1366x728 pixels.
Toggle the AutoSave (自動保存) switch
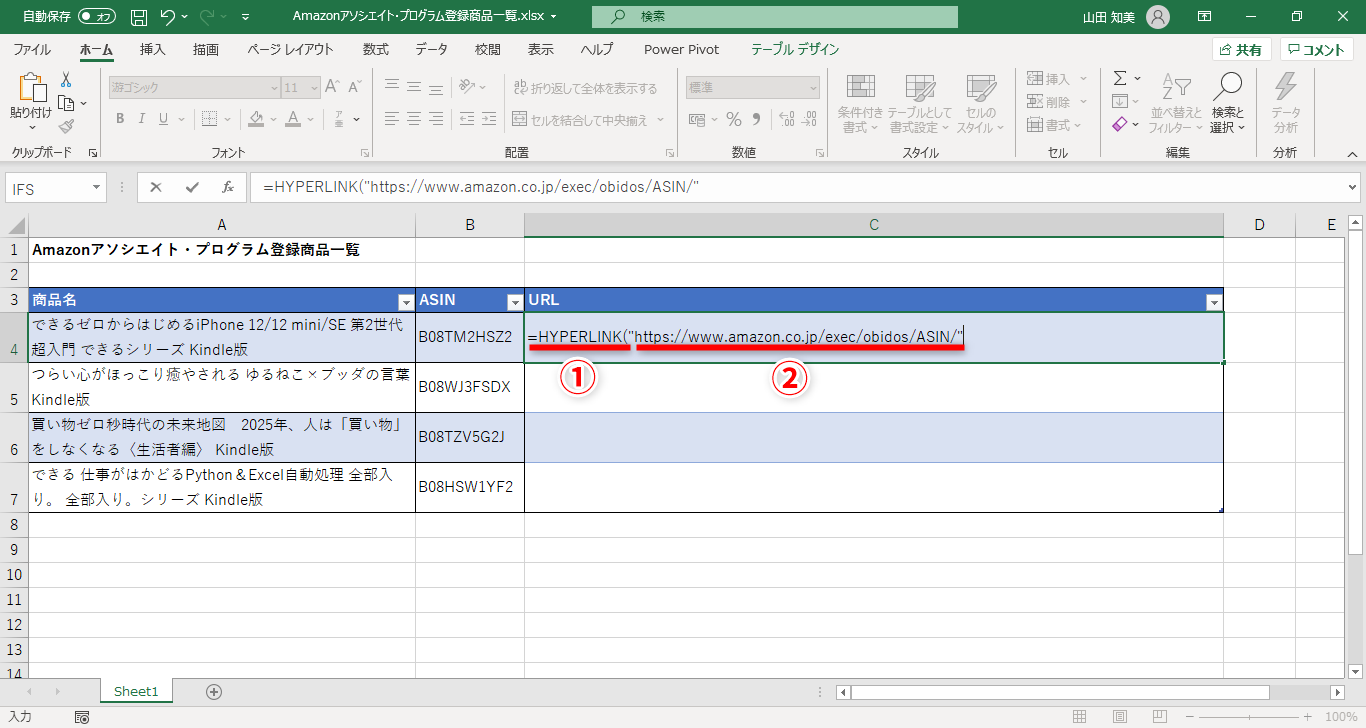(97, 17)
